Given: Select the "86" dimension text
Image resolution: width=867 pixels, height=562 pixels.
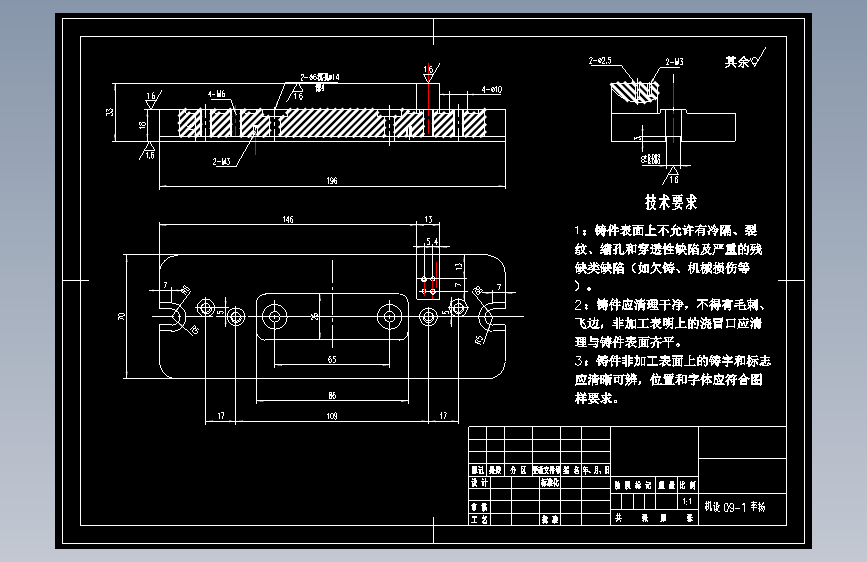Looking at the screenshot, I should pos(332,396).
